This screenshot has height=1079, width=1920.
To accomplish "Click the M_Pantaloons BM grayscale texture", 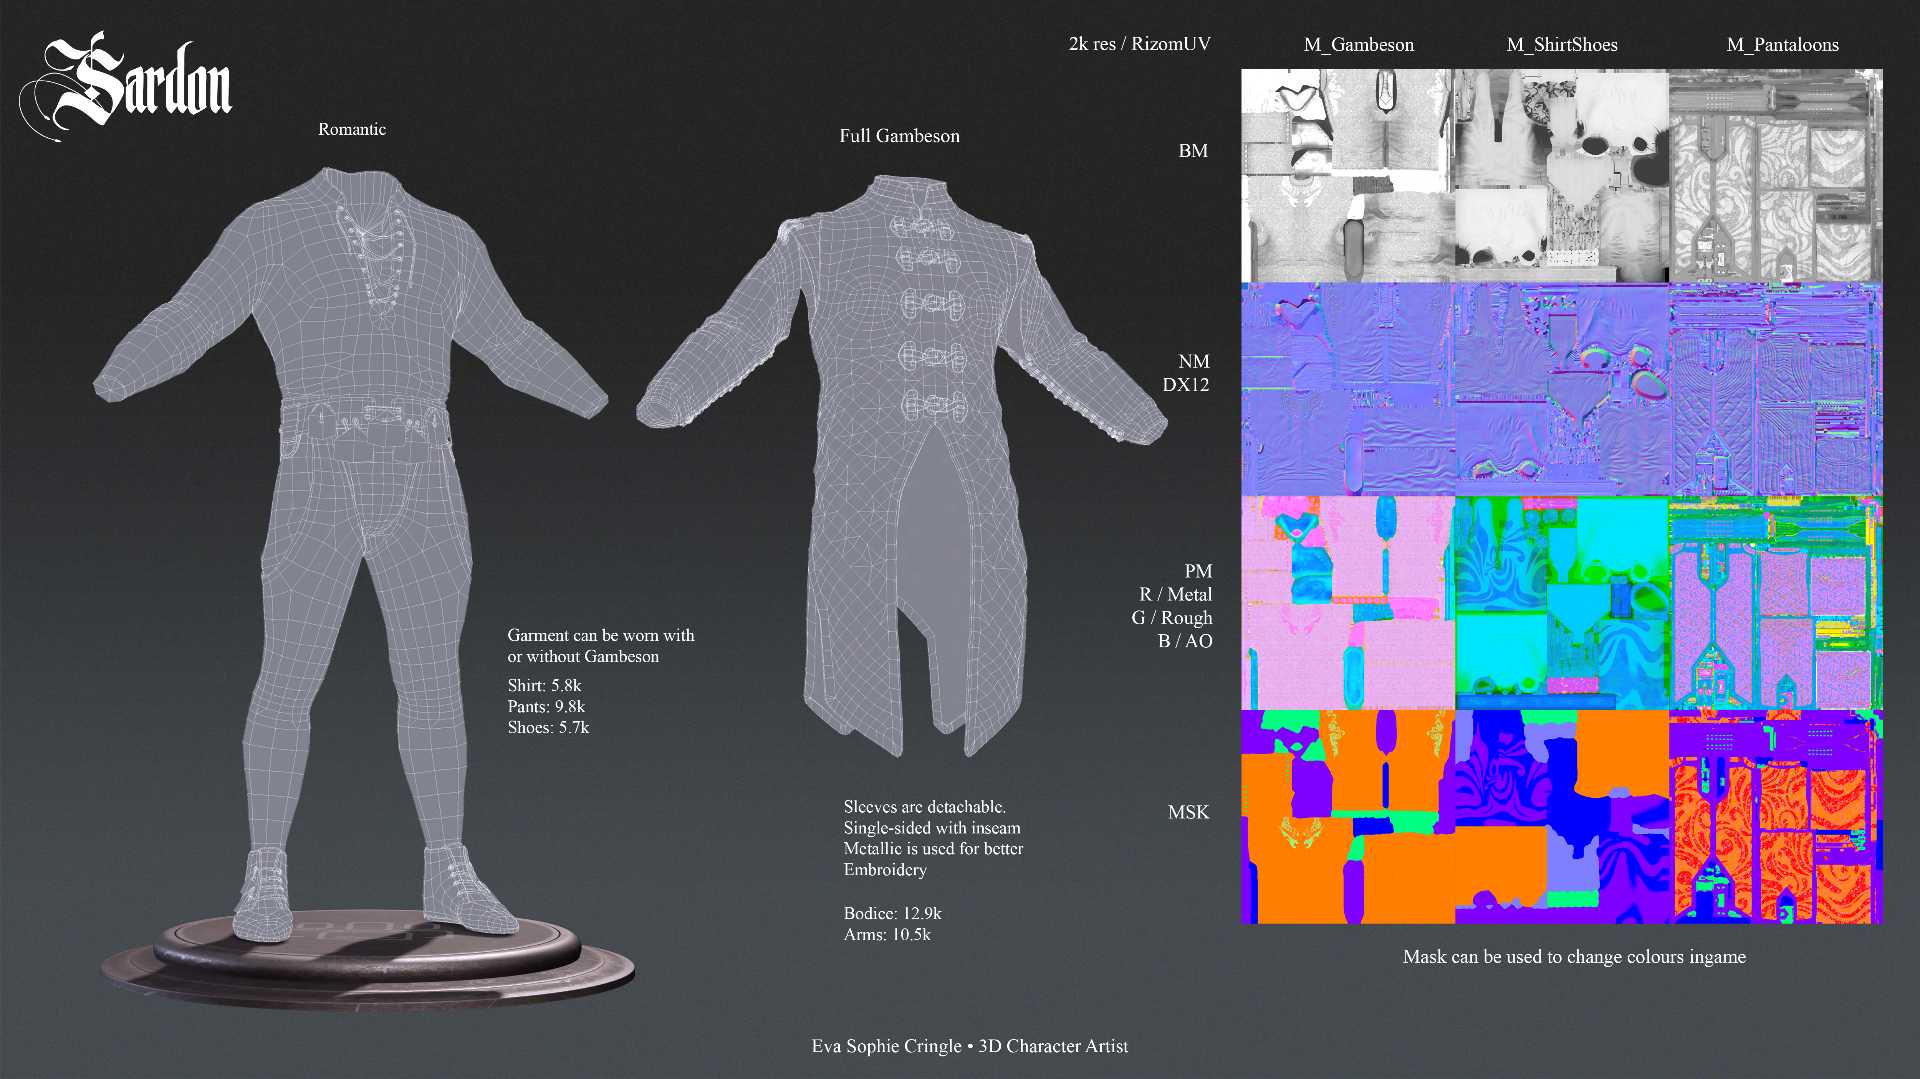I will (x=1775, y=176).
